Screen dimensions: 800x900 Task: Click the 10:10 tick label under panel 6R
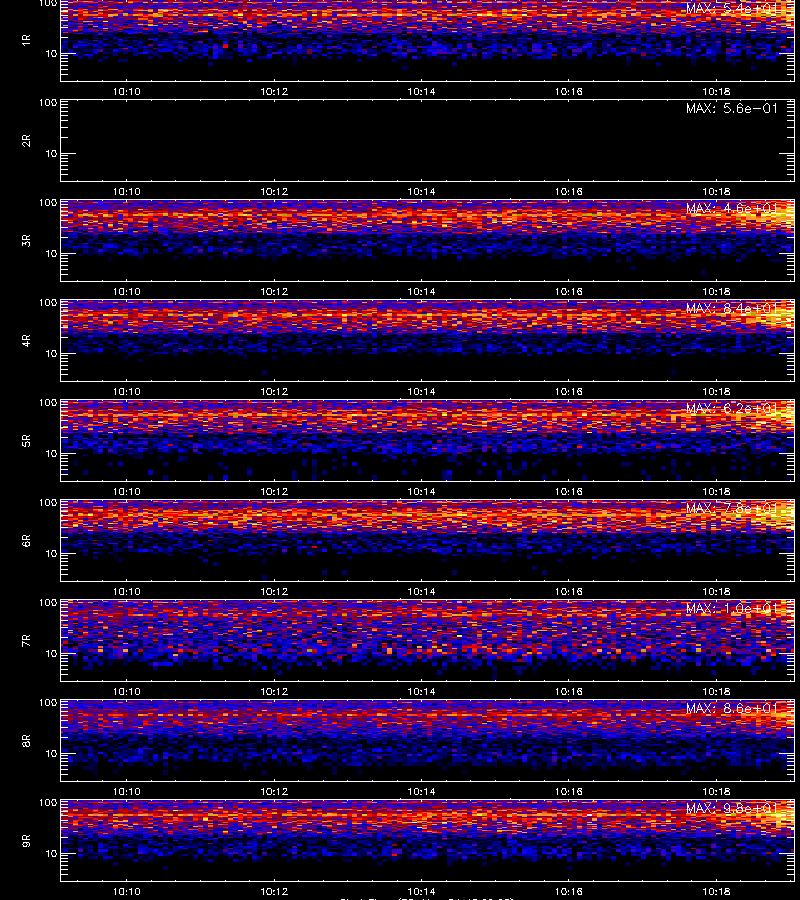click(126, 591)
